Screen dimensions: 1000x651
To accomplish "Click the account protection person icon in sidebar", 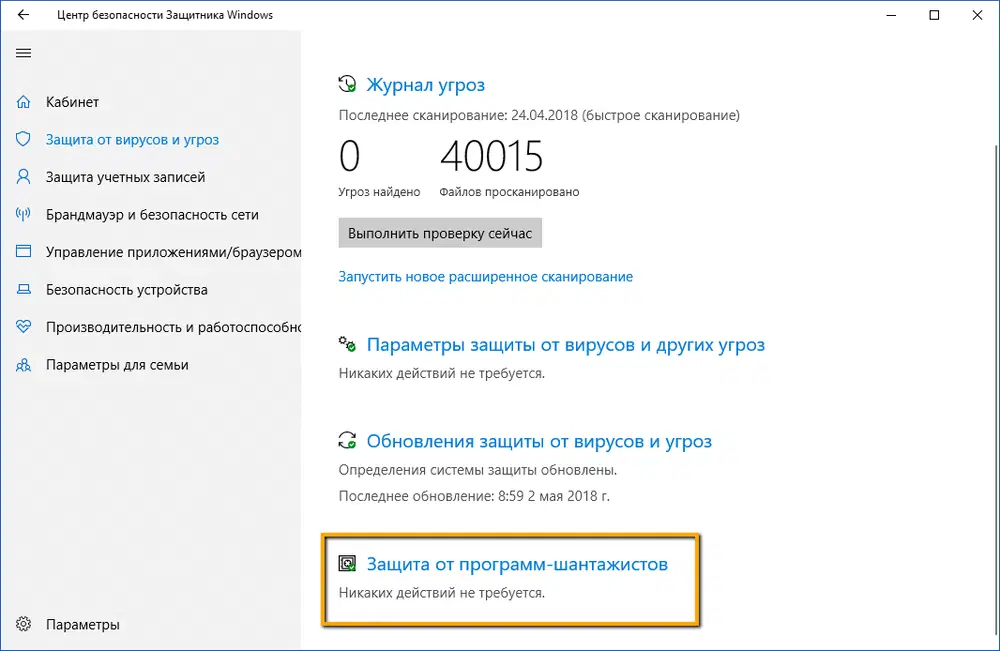I will click(x=23, y=177).
